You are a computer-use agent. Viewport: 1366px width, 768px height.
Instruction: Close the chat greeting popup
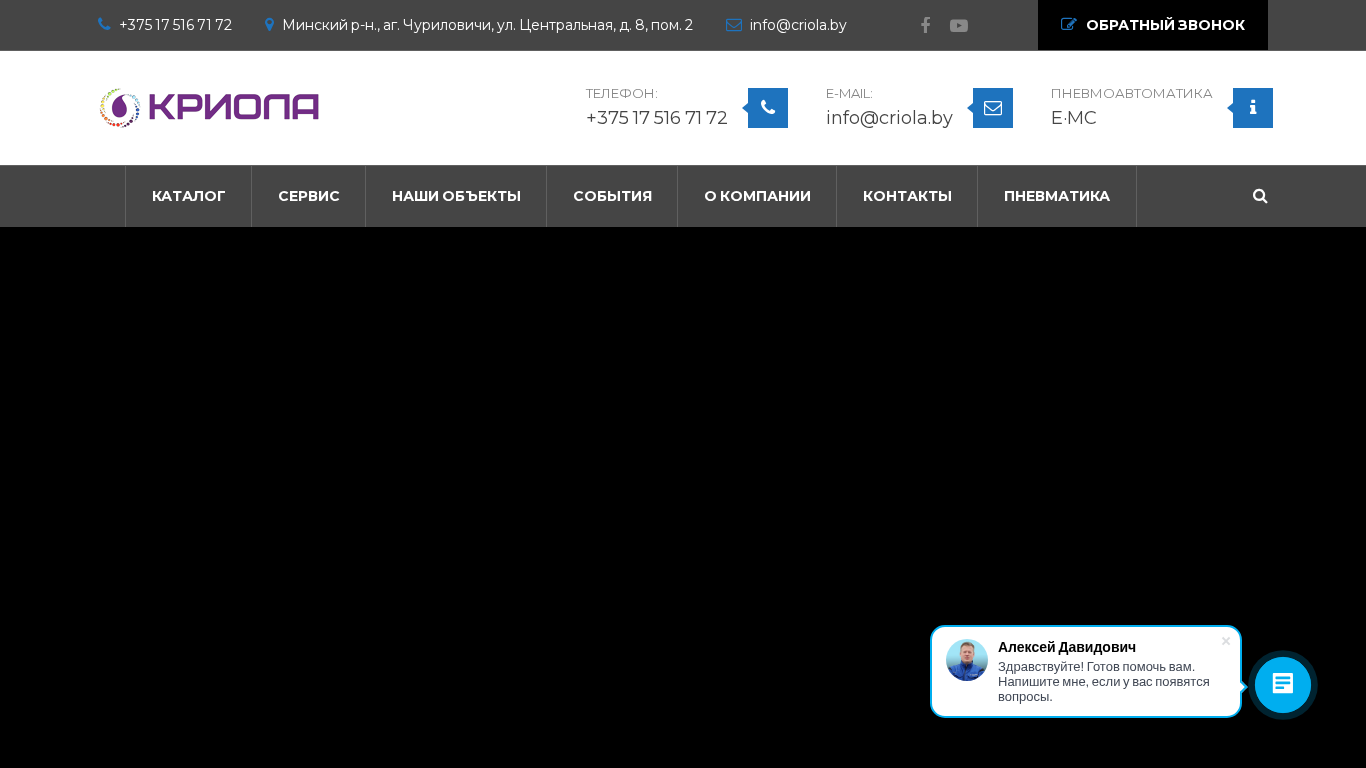point(1226,641)
